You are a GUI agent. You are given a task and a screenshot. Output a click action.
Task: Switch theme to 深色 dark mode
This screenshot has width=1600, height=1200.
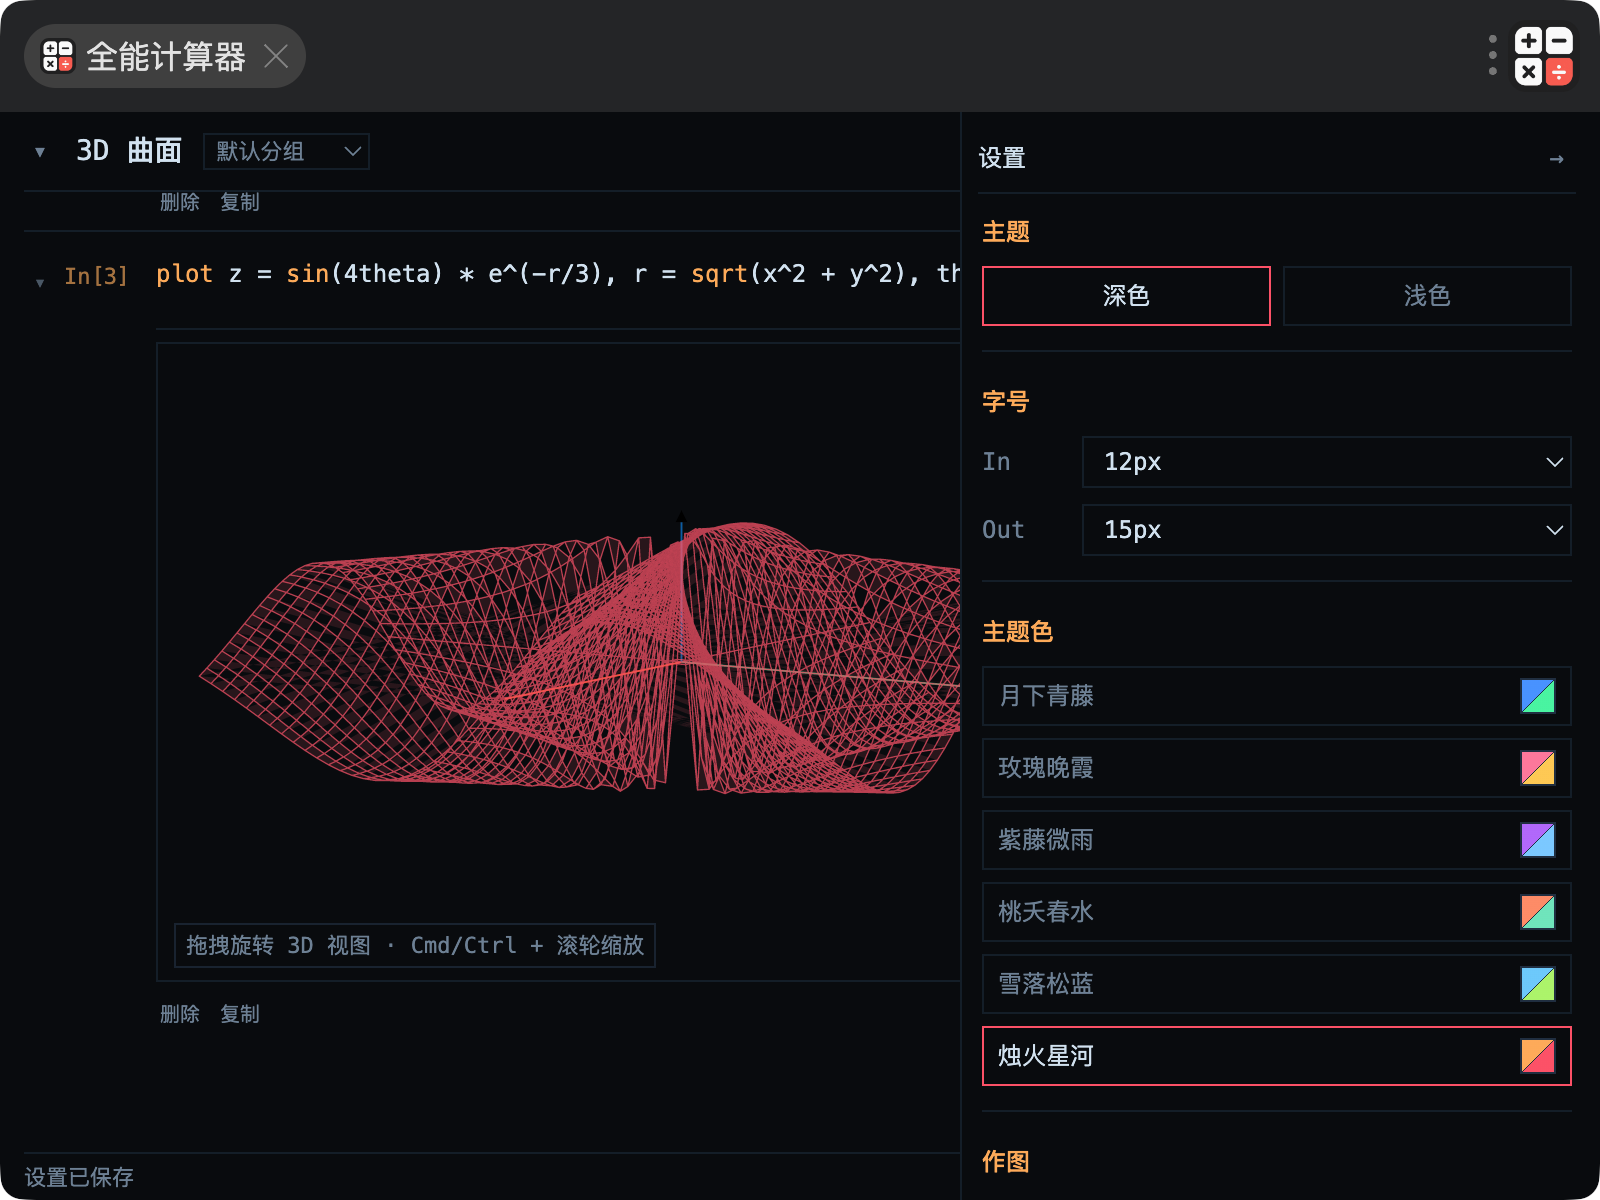[1126, 296]
